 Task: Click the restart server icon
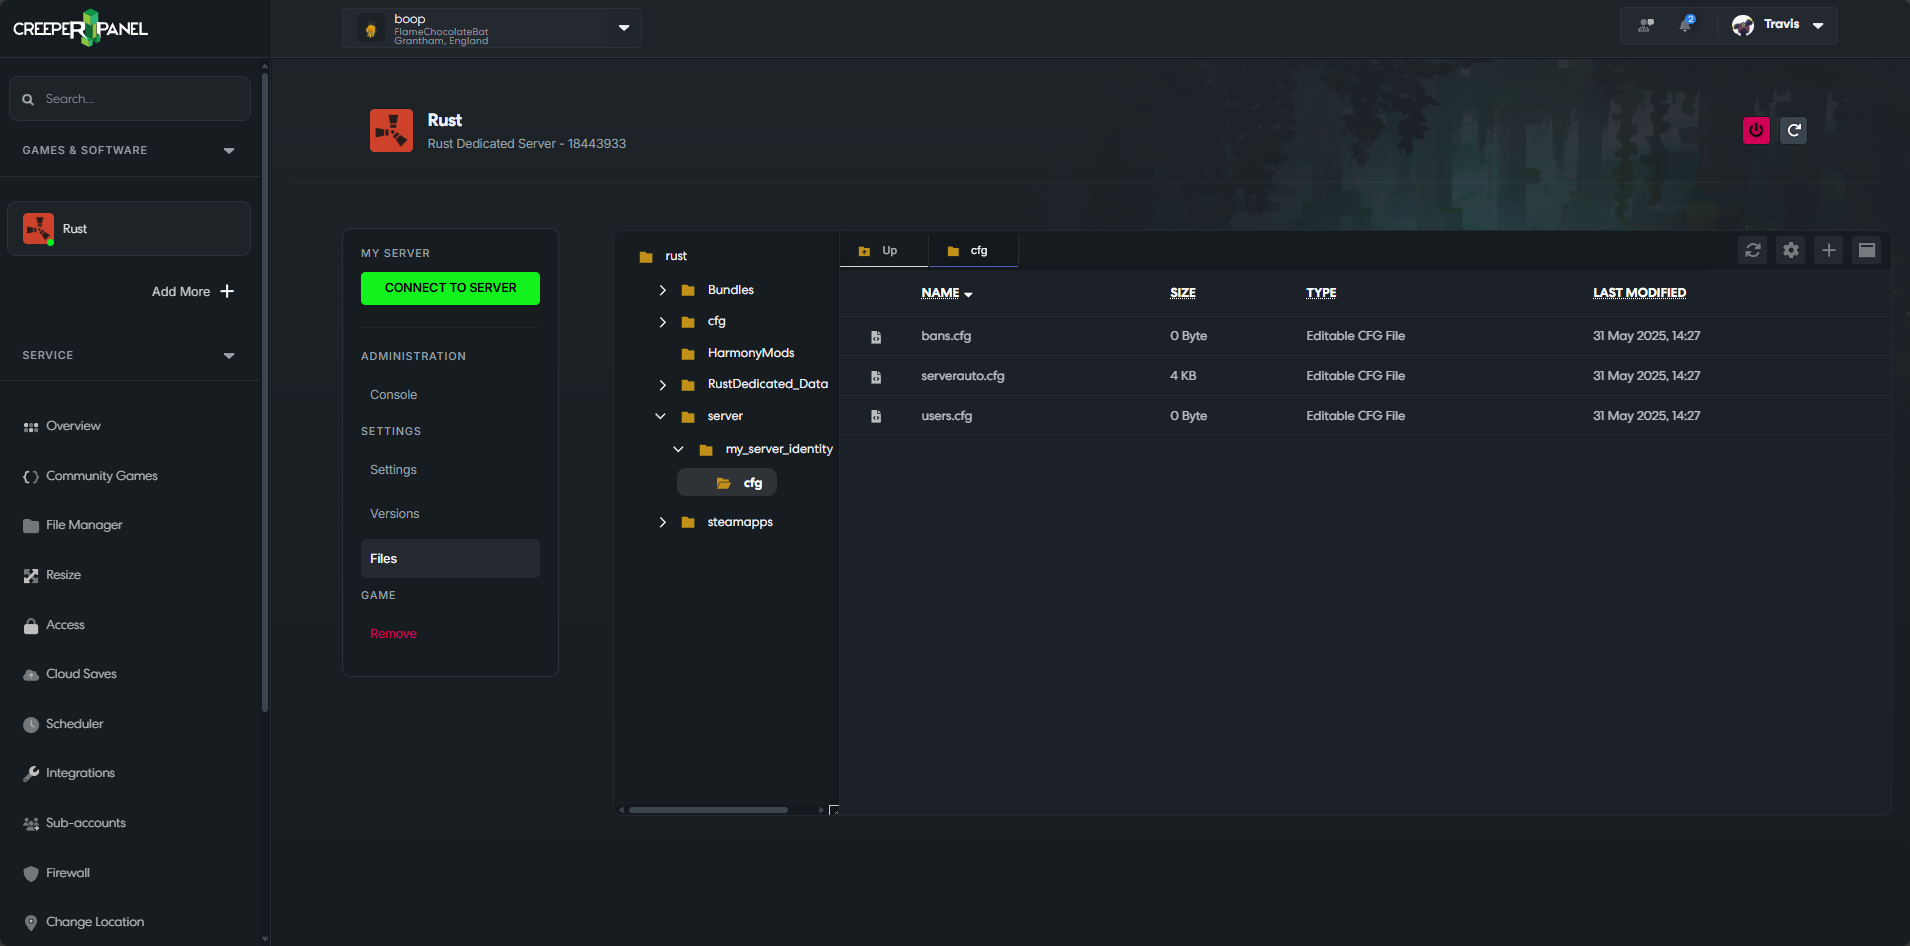1792,130
